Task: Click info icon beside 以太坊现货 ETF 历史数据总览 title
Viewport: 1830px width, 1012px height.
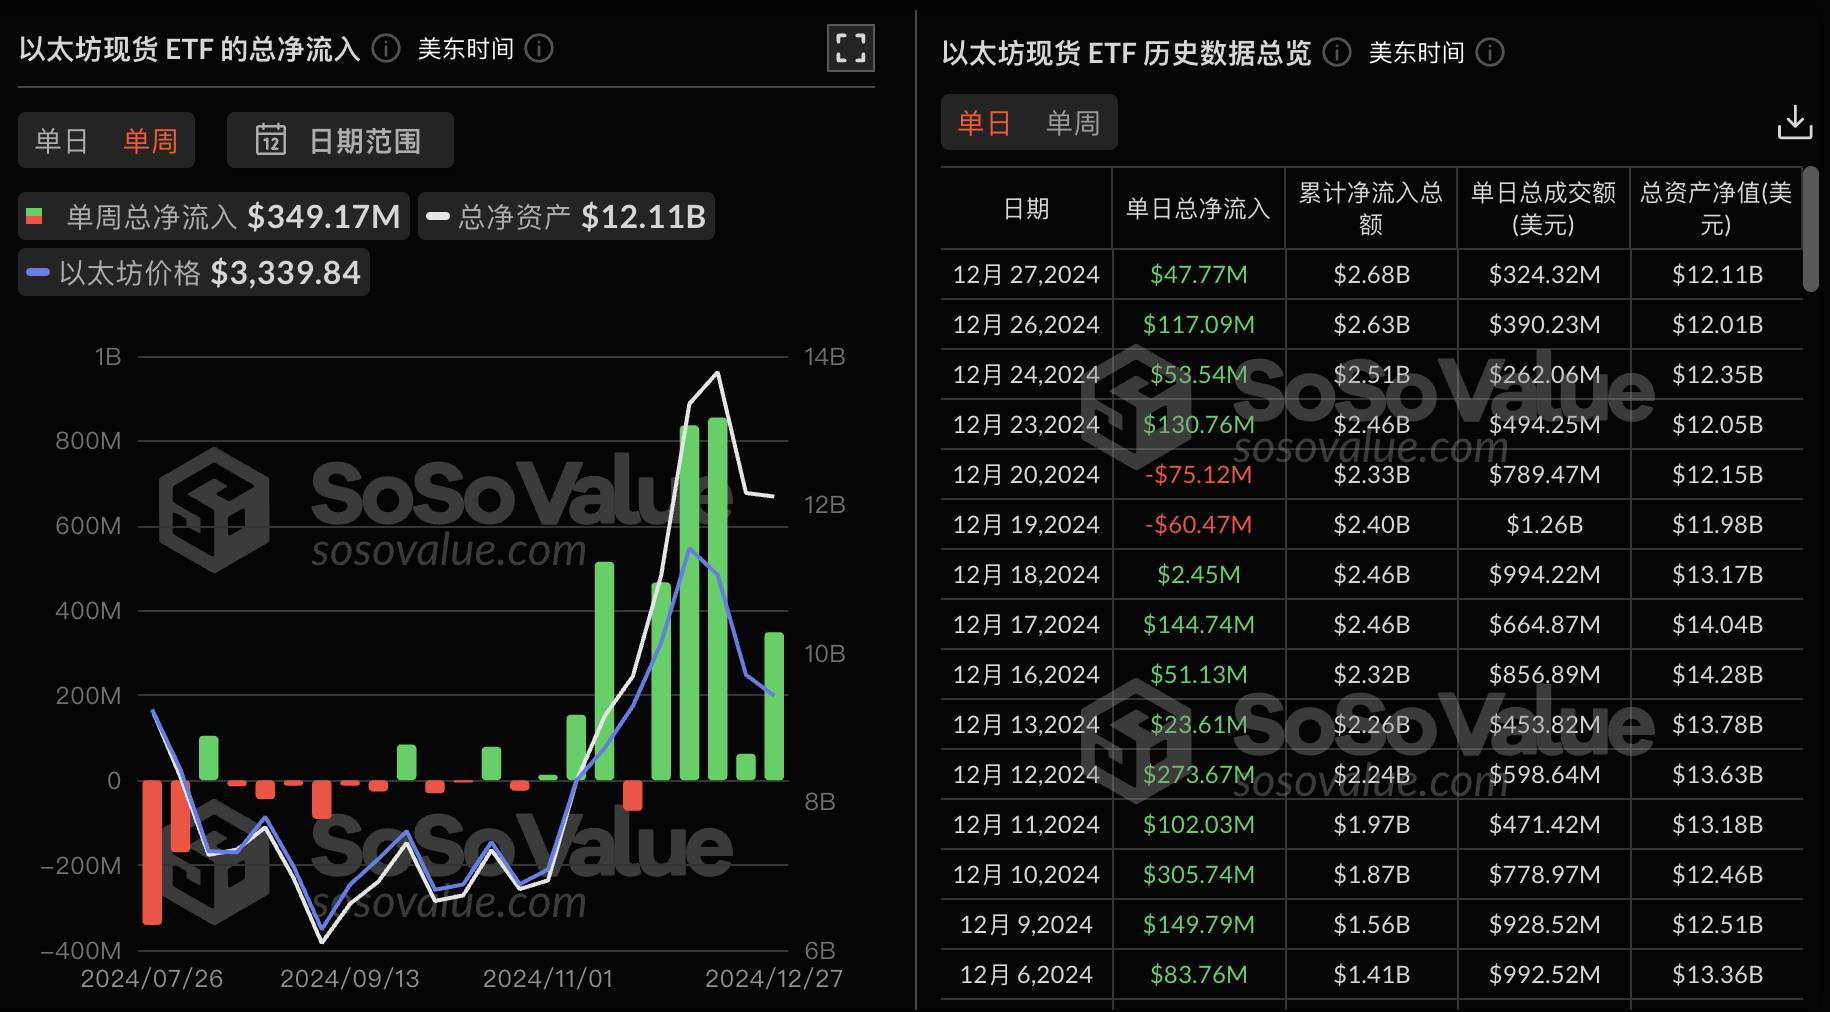Action: [x=1337, y=52]
